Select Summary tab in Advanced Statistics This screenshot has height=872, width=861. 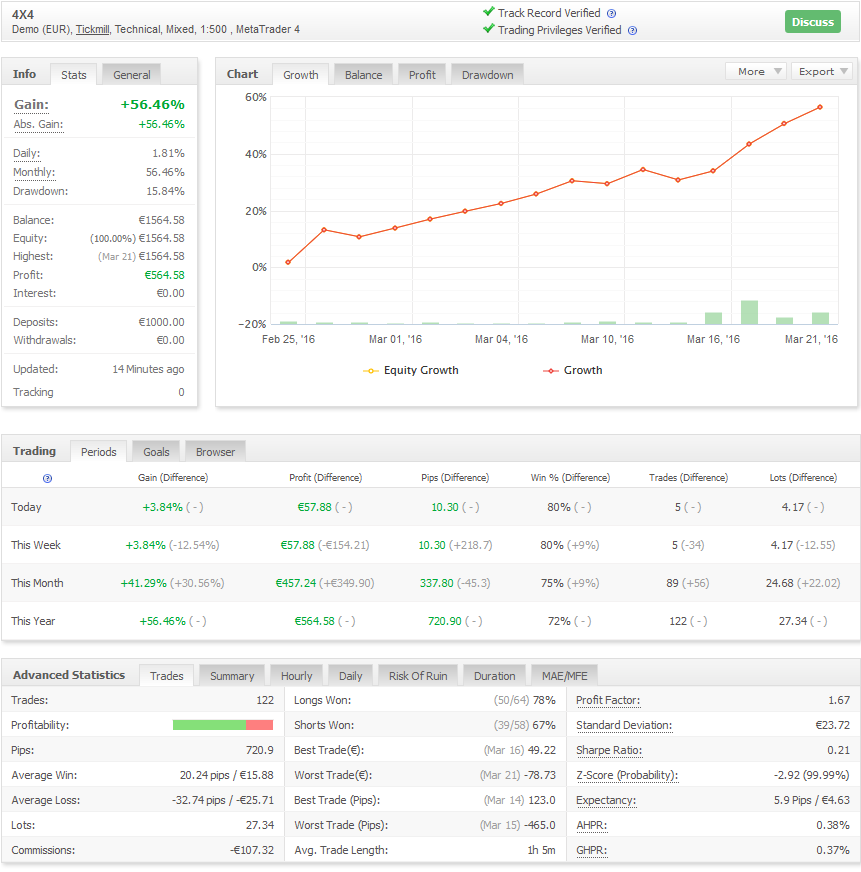pyautogui.click(x=232, y=676)
